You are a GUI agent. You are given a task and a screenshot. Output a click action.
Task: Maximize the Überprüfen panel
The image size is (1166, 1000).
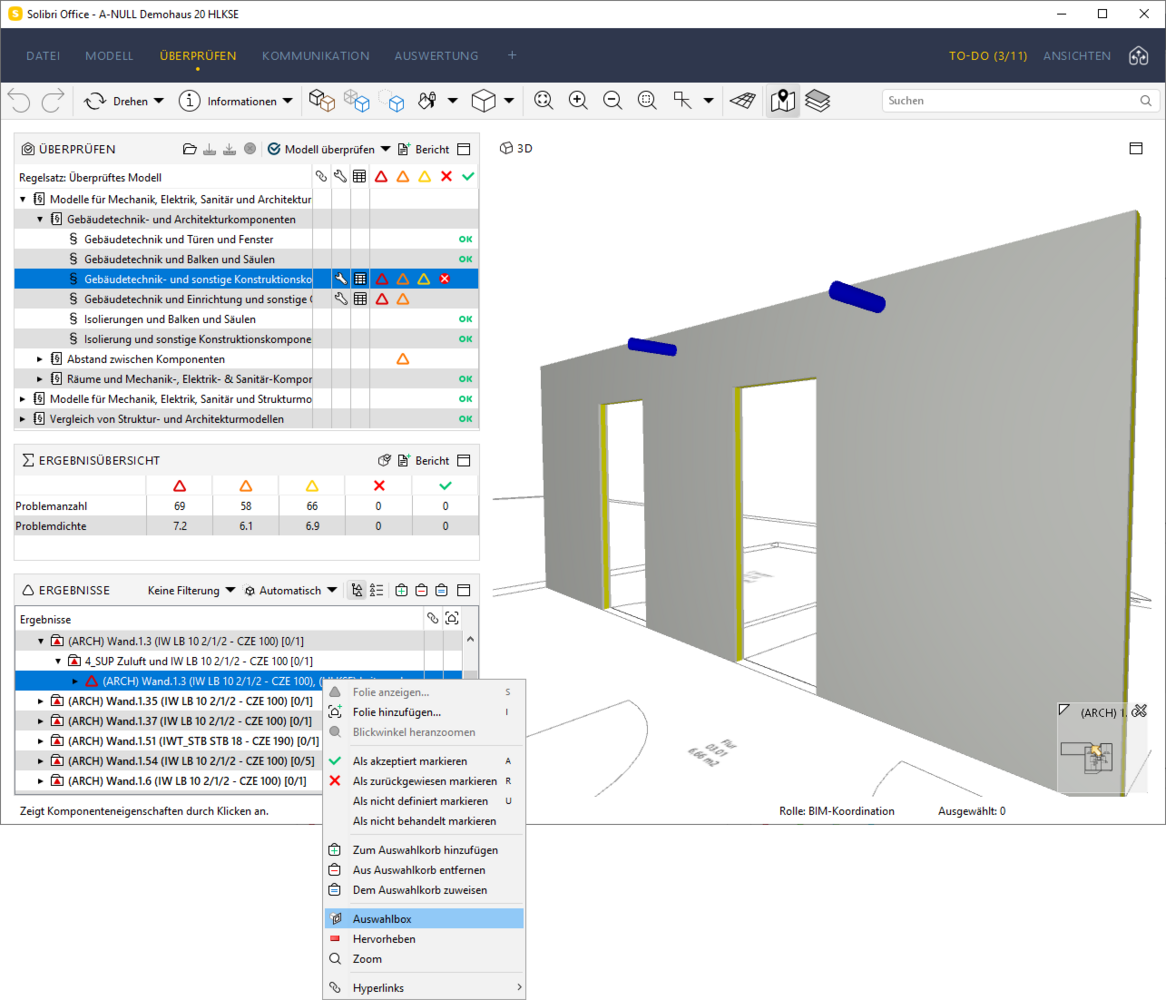pos(464,149)
